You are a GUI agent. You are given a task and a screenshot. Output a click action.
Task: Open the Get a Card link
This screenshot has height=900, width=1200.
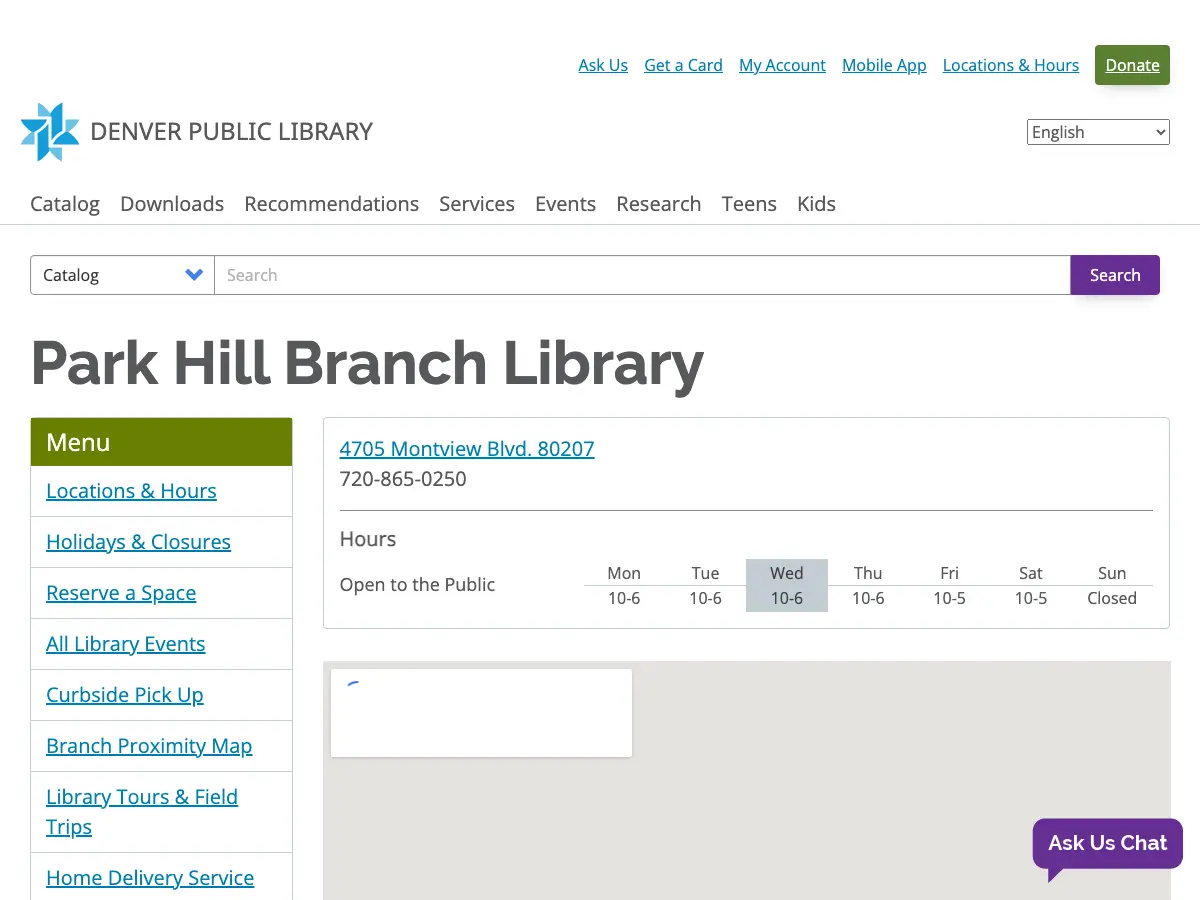[x=683, y=65]
